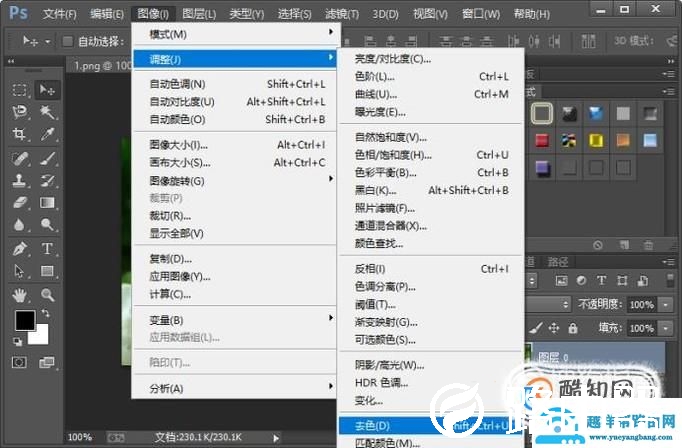Open the 填充 dropdown arrow
682x448 pixels.
(x=666, y=328)
